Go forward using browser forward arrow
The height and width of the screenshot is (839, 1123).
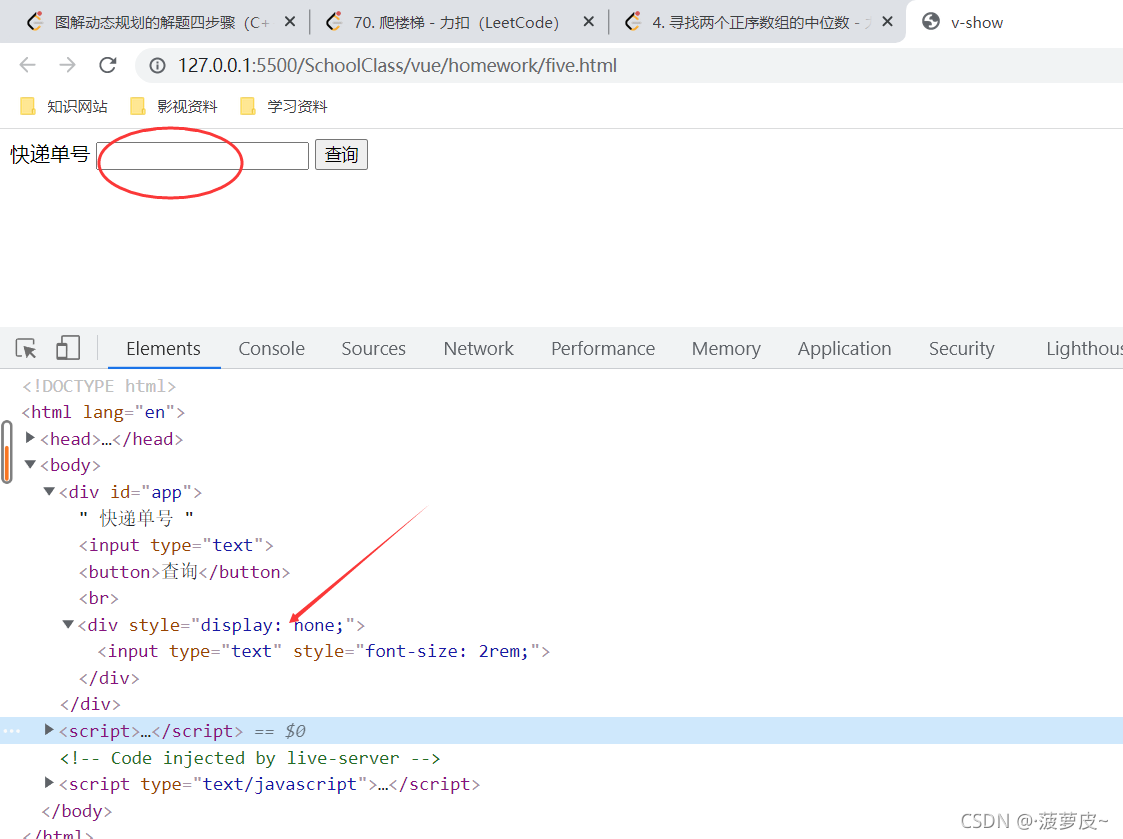click(x=67, y=65)
